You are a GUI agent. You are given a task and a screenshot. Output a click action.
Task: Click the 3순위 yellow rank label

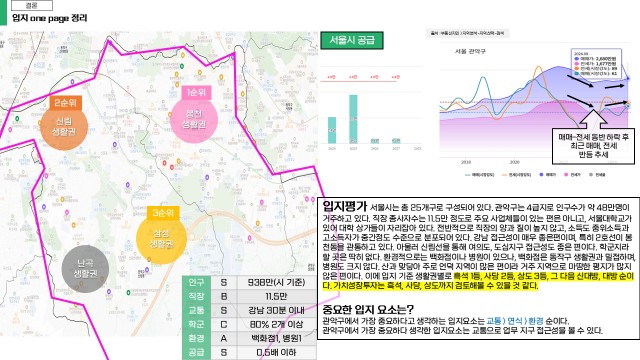click(x=163, y=213)
